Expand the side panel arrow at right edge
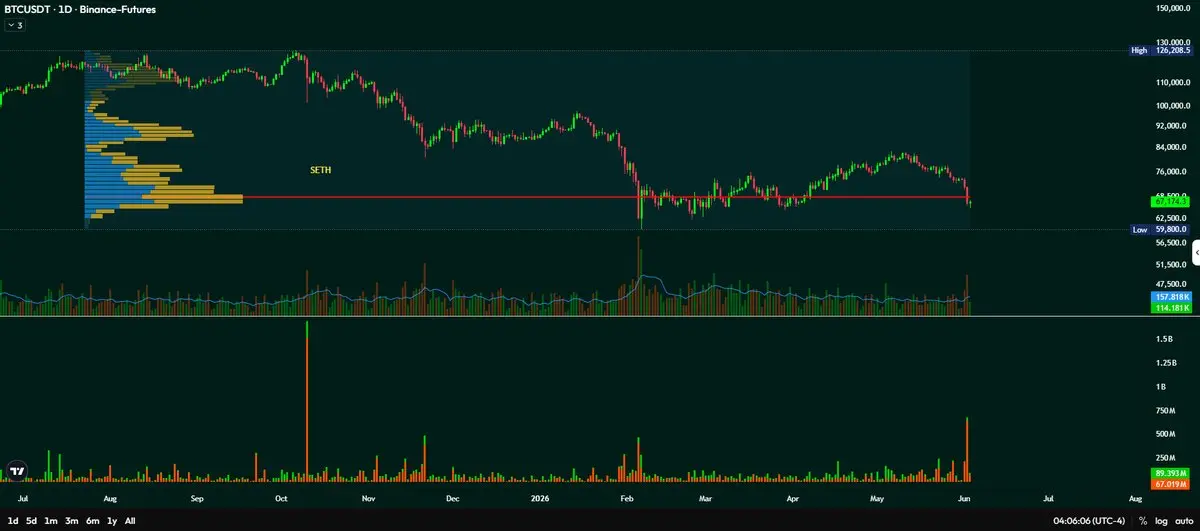This screenshot has width=1200, height=531. pos(1194,254)
